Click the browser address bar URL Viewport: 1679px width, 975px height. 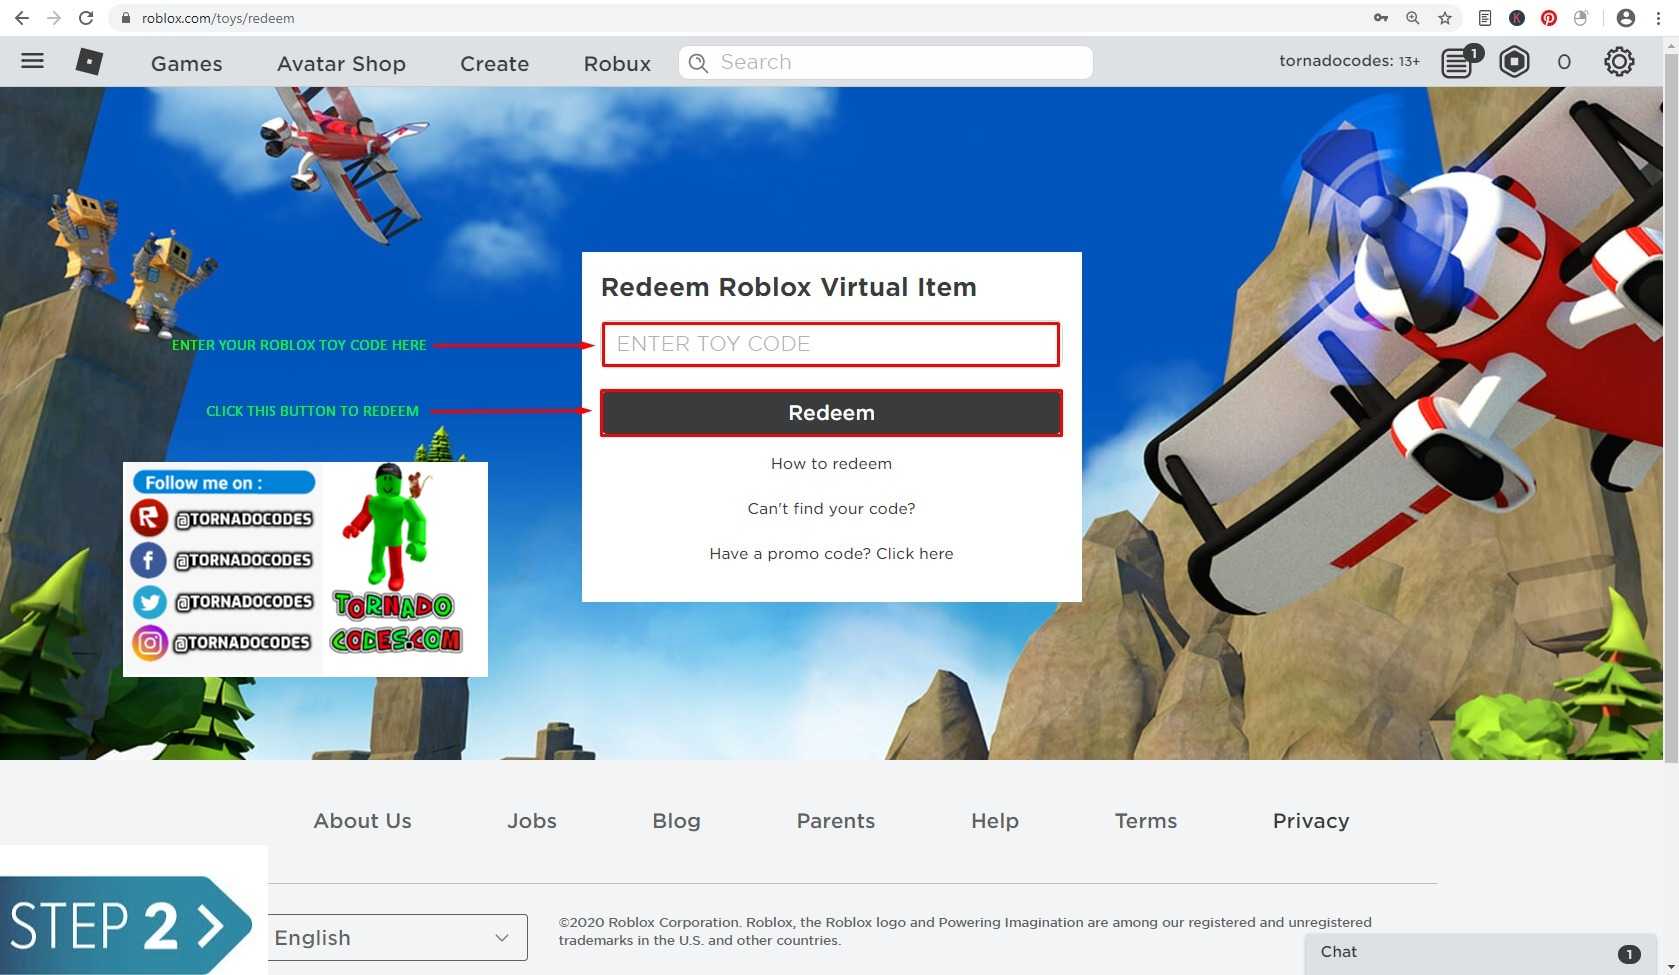[218, 18]
